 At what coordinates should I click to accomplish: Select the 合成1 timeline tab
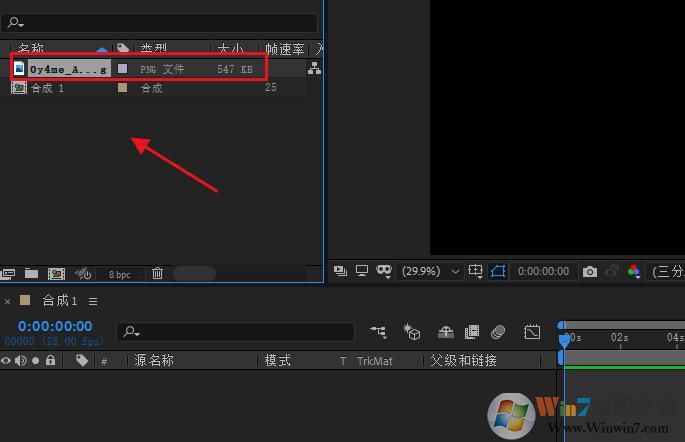pos(59,301)
